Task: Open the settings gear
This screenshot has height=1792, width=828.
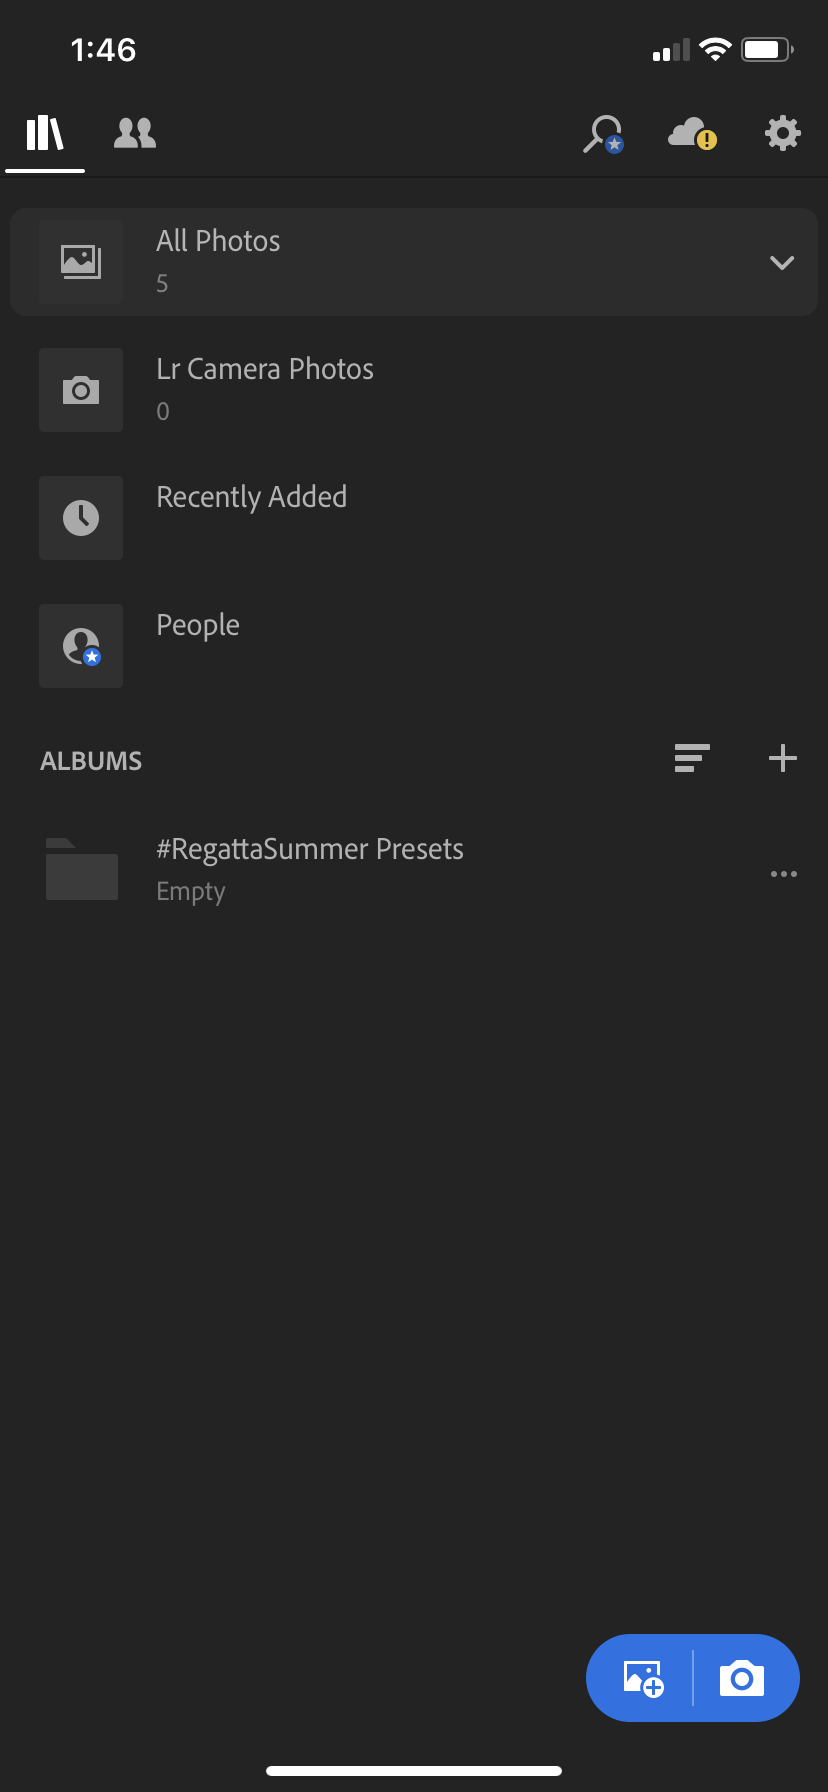Action: pos(783,133)
